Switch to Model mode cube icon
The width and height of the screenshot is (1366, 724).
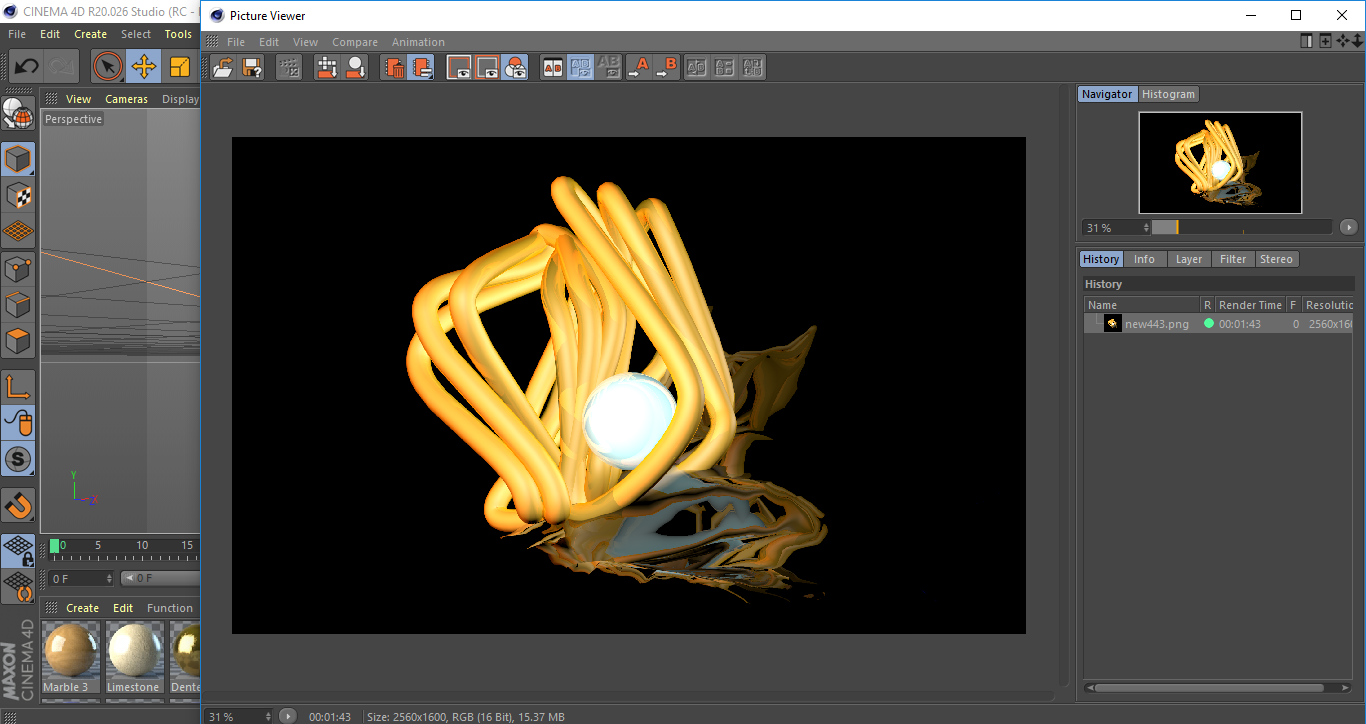[18, 159]
